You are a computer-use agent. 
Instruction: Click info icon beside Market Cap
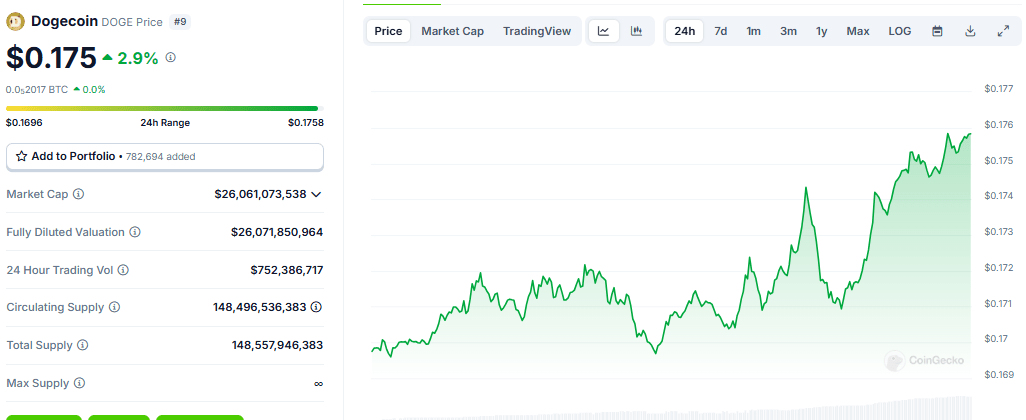[79, 194]
